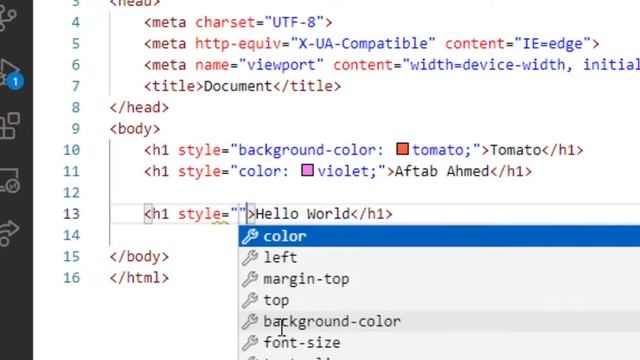The width and height of the screenshot is (640, 360).
Task: Click 'Tomato' heading text on line 10
Action: (x=516, y=150)
